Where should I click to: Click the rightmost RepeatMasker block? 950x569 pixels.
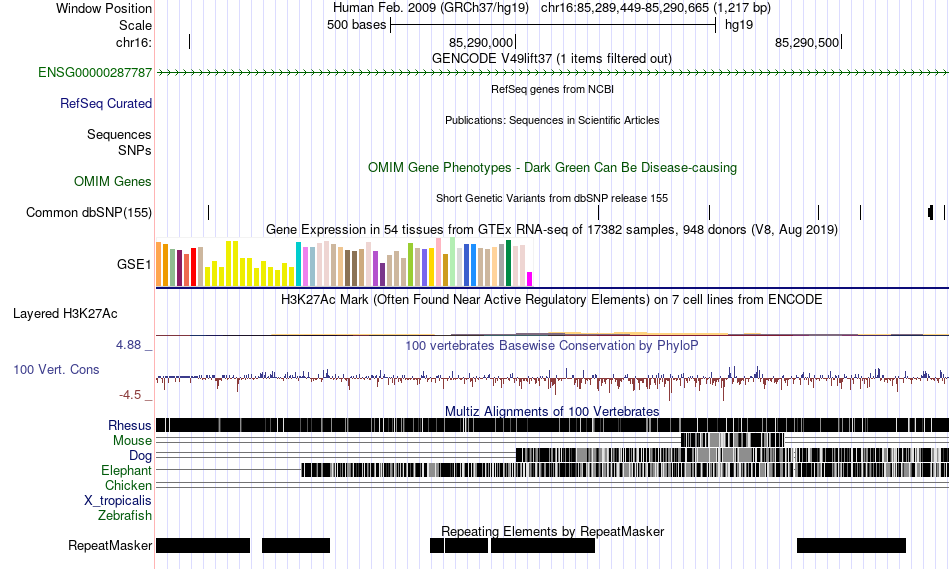click(851, 545)
